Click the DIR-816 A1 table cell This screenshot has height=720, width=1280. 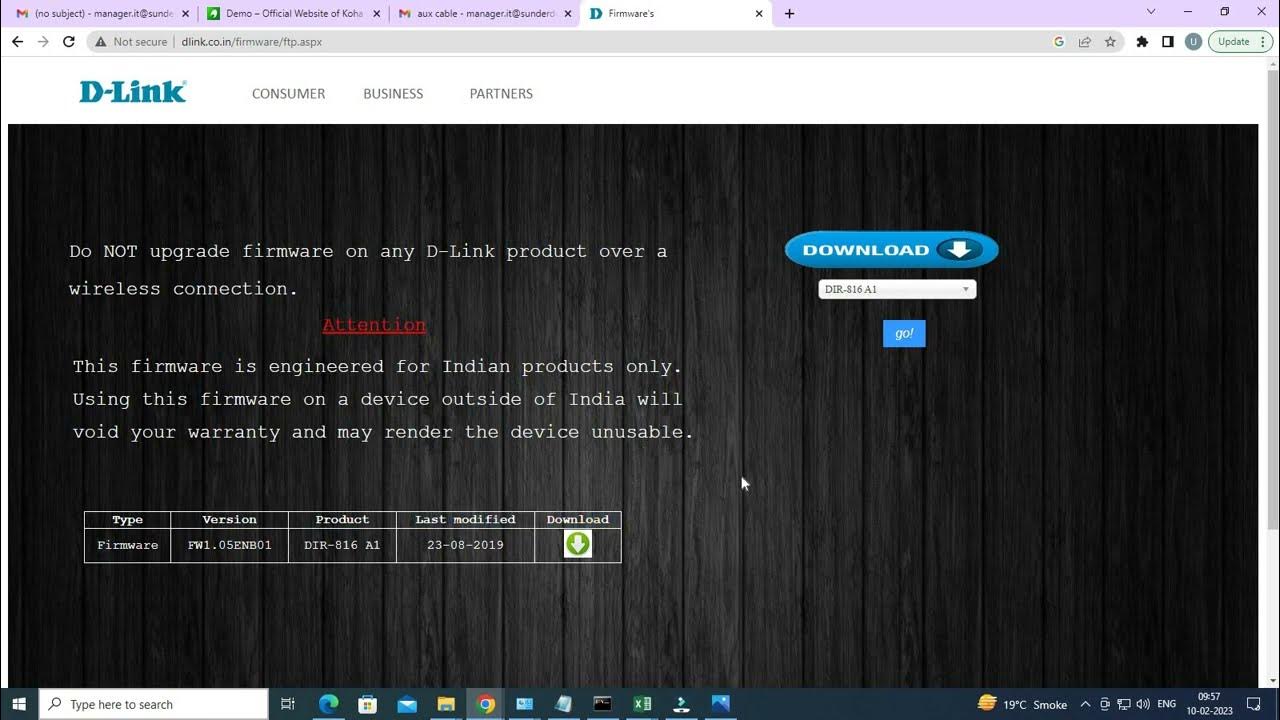pos(342,545)
